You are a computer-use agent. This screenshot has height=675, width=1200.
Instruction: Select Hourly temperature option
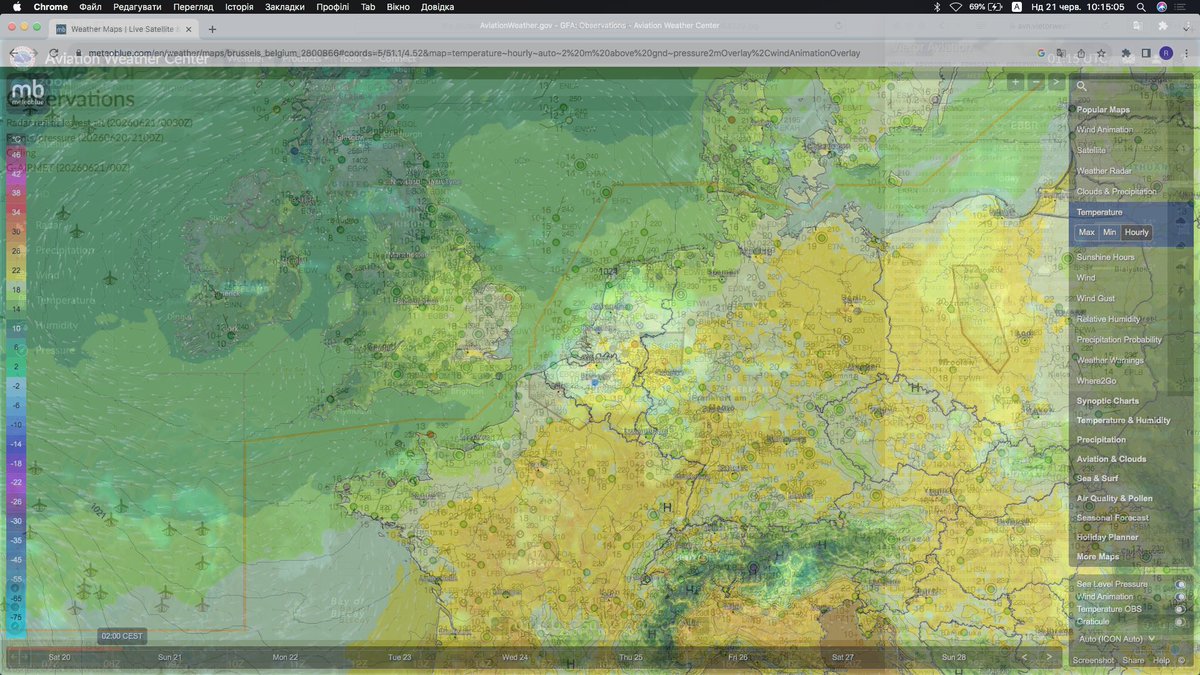coord(1137,232)
